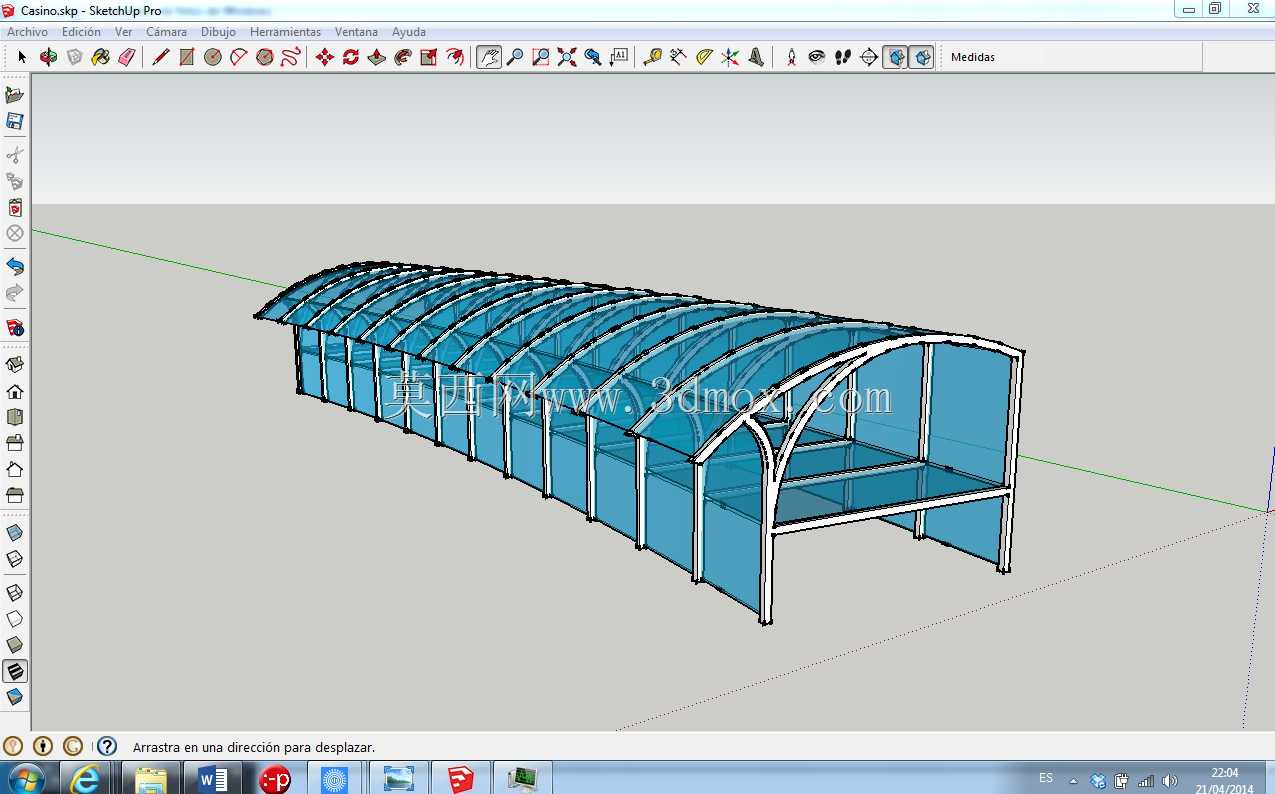Activate the Axes tool
The height and width of the screenshot is (794, 1275).
[x=731, y=57]
